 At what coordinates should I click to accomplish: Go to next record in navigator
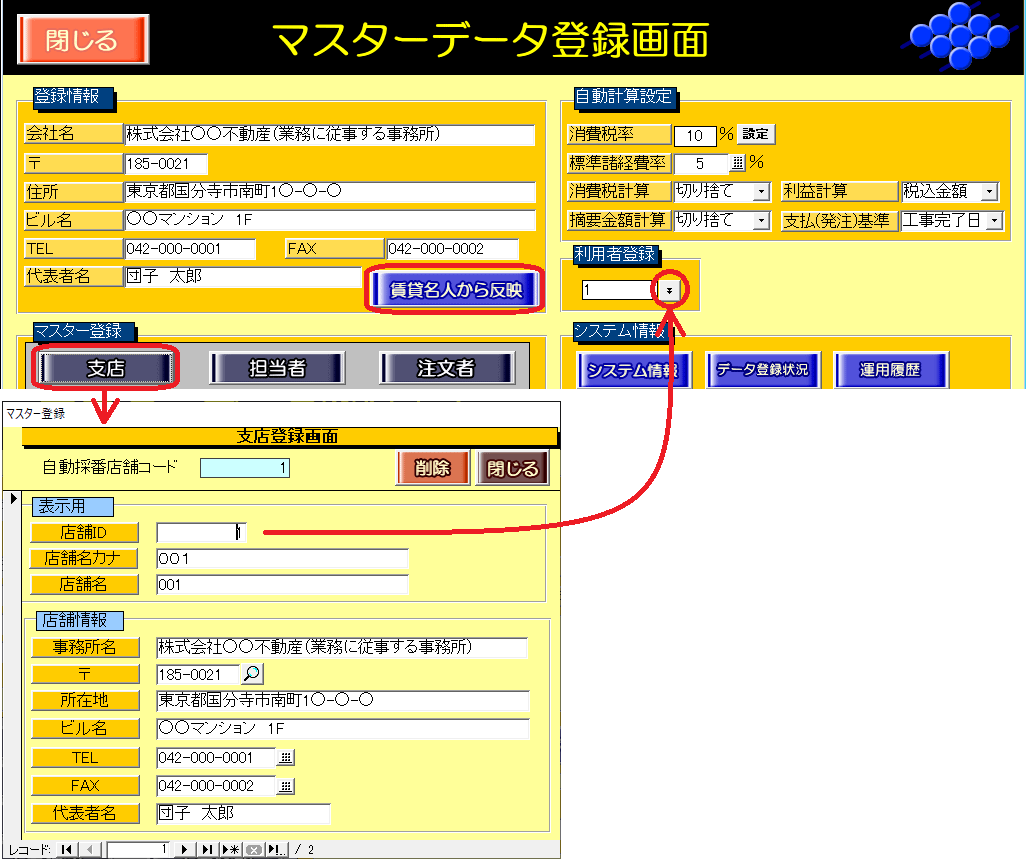[x=184, y=849]
